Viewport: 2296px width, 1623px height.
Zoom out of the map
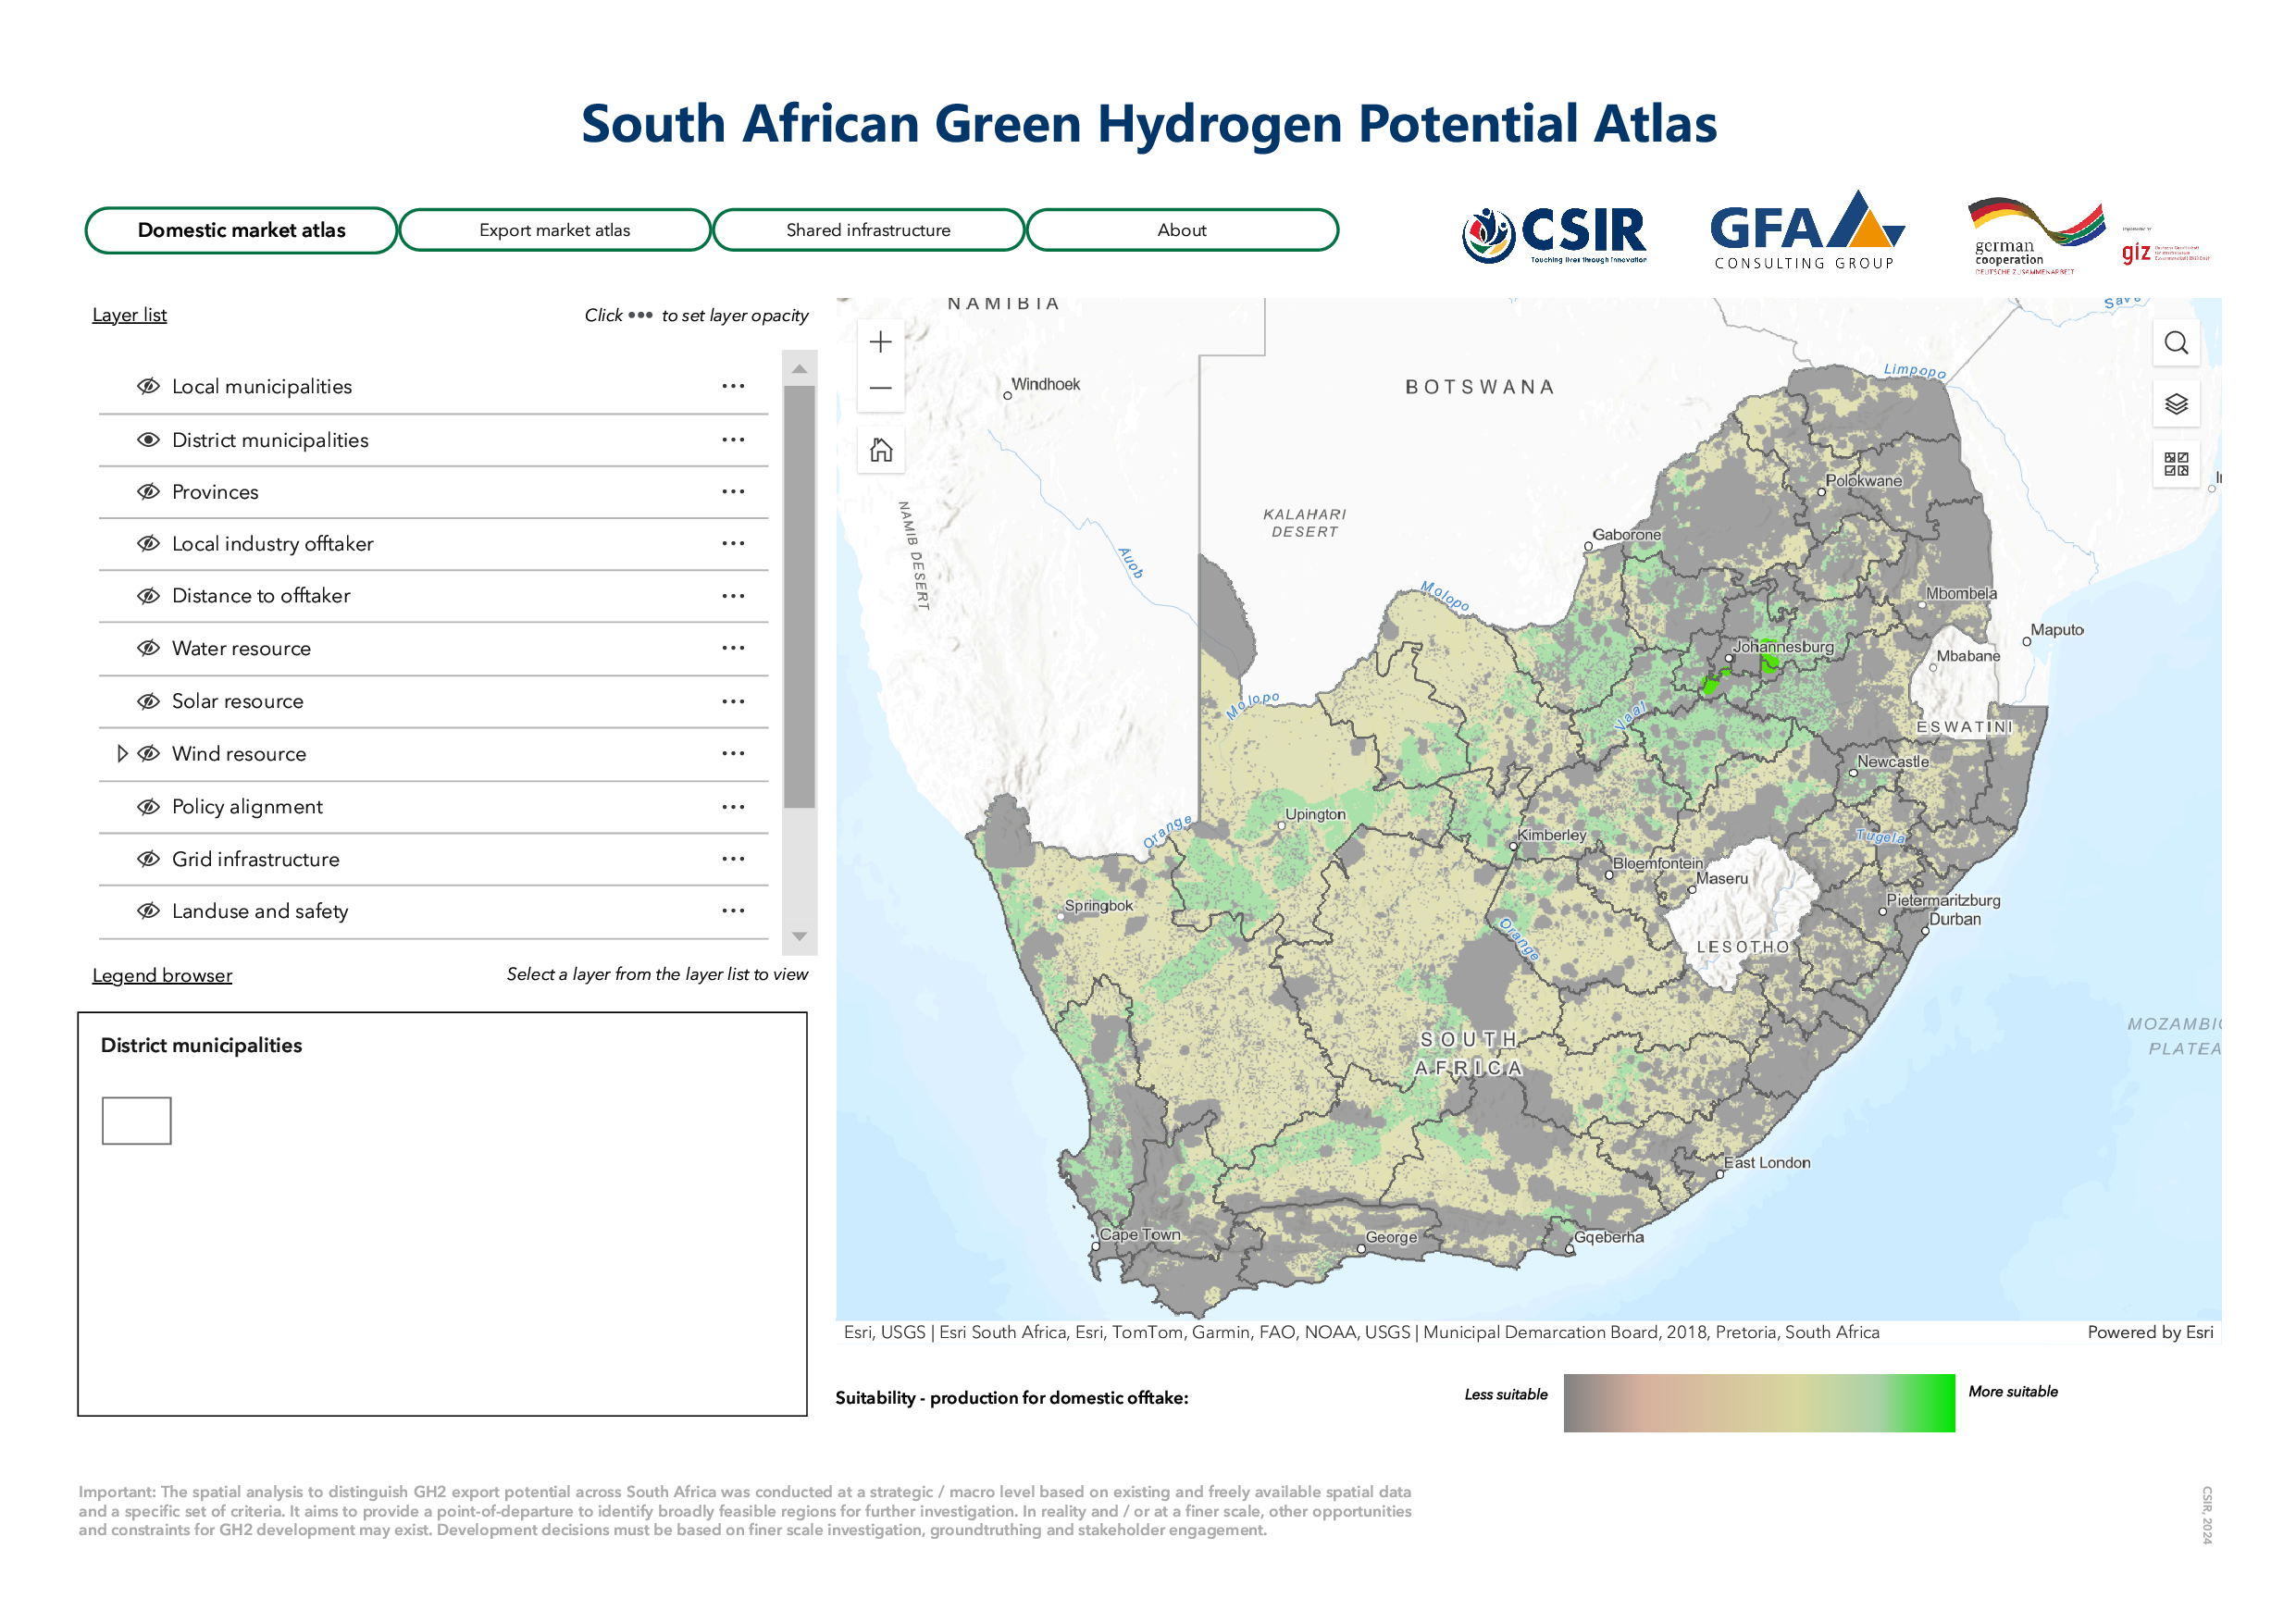click(880, 388)
